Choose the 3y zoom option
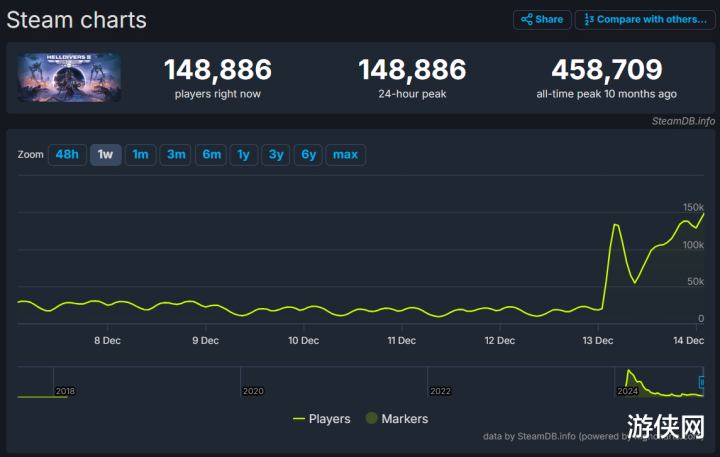 [x=276, y=155]
